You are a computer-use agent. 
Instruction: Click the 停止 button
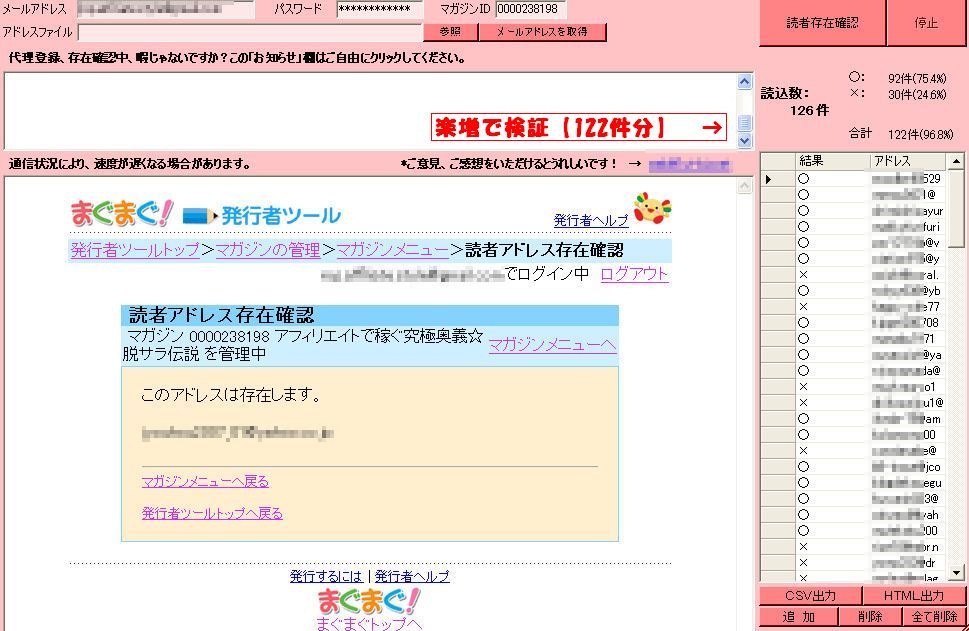926,23
